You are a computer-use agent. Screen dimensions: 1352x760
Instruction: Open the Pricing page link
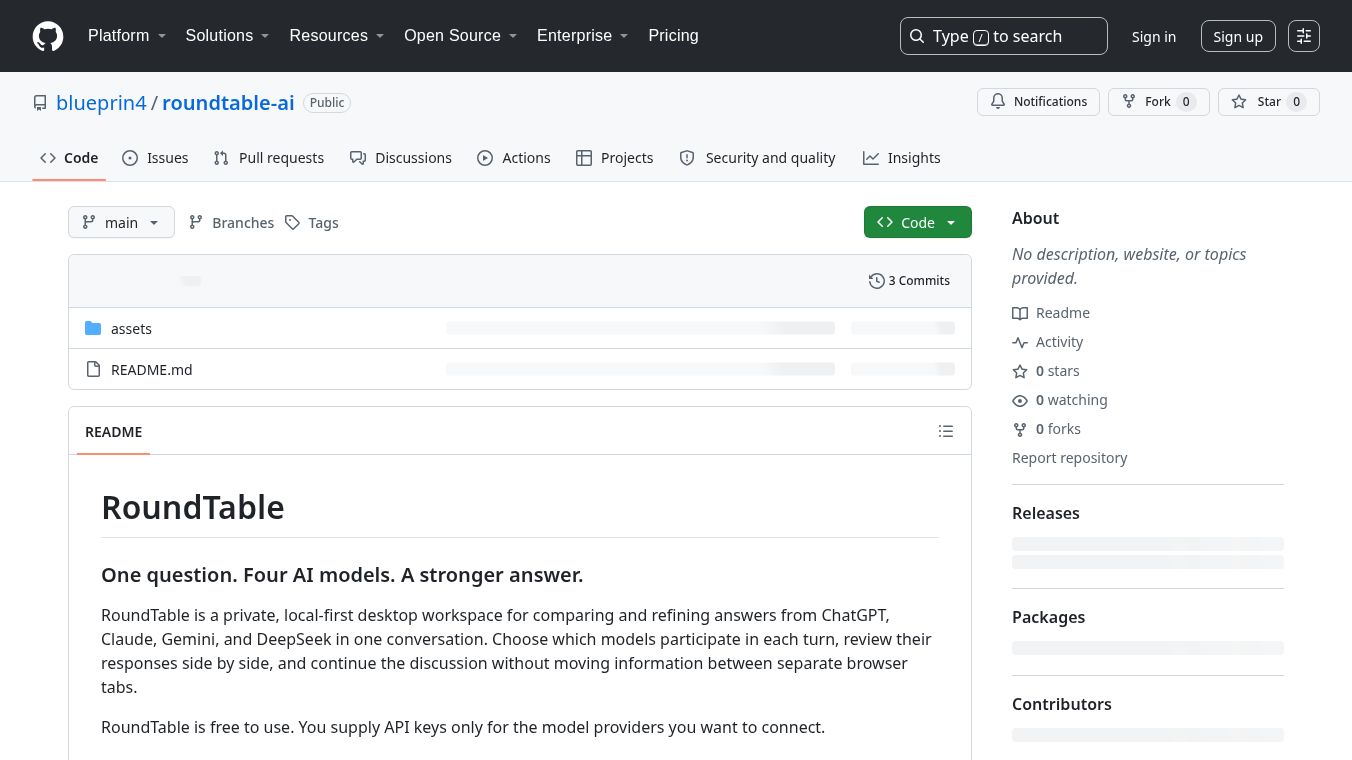click(673, 36)
